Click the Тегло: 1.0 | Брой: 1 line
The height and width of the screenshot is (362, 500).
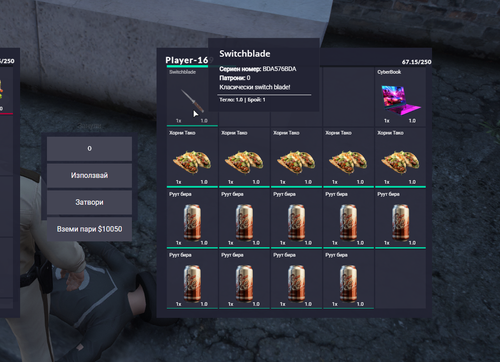(x=242, y=100)
